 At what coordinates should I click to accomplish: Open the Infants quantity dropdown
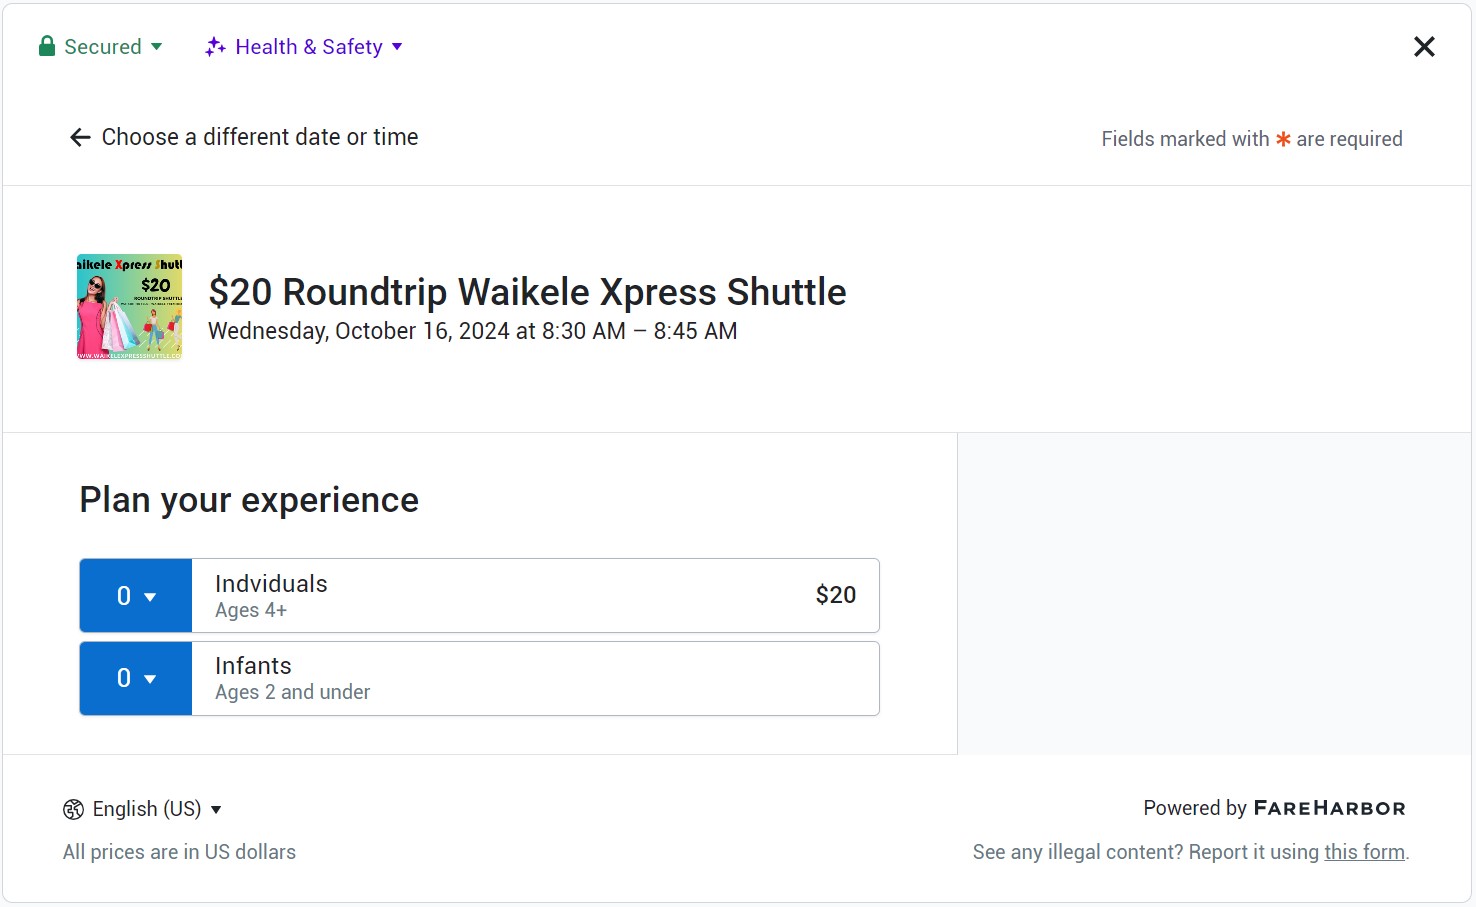tap(136, 678)
